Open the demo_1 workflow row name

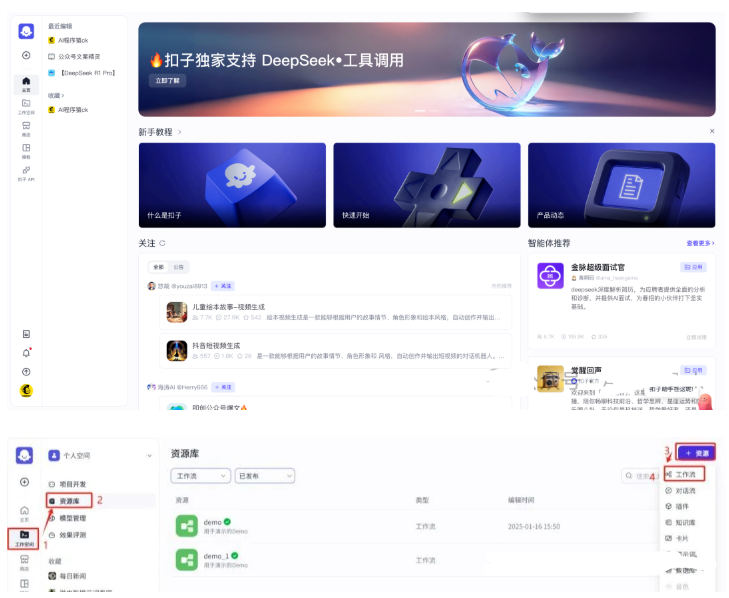[216, 556]
